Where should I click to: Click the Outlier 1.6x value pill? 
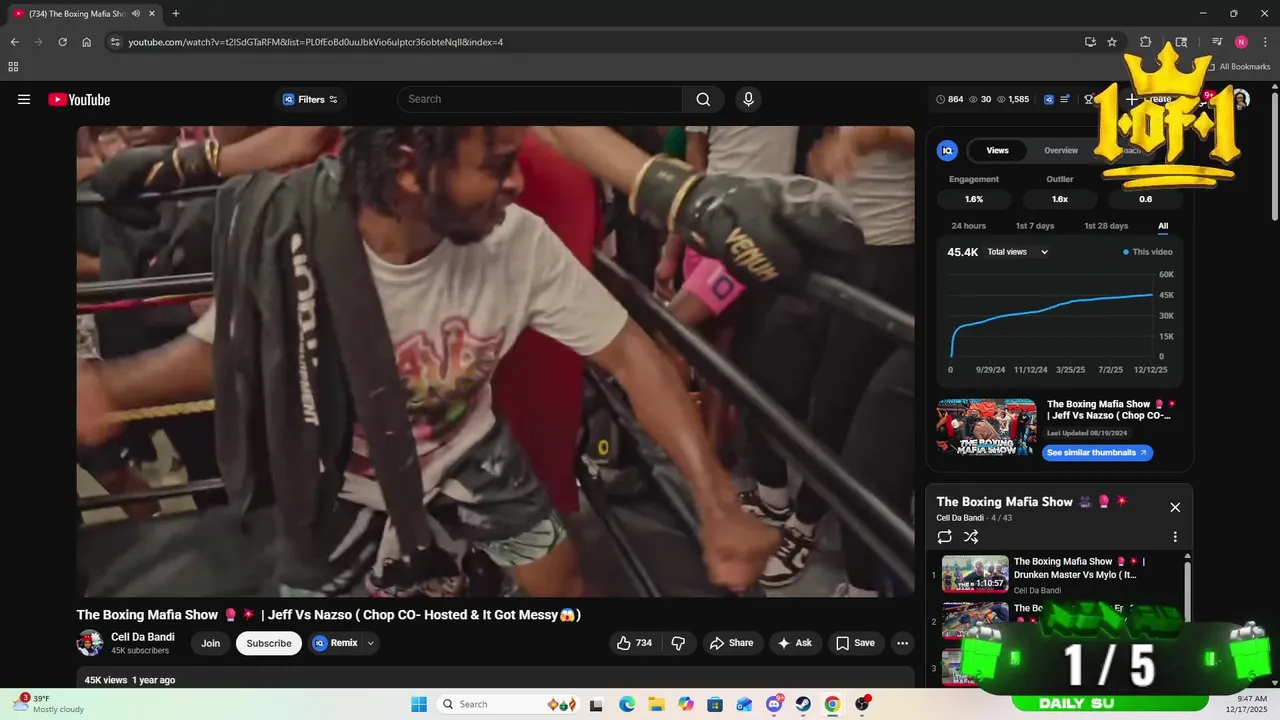1060,199
